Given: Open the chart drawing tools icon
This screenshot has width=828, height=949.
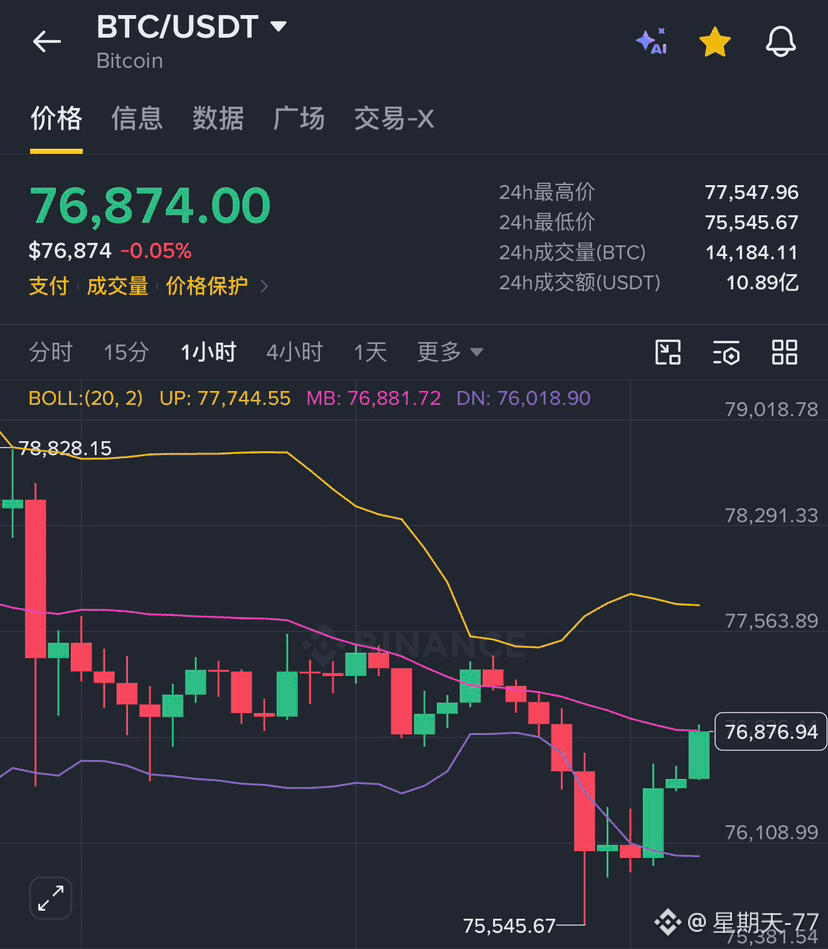Looking at the screenshot, I should 668,352.
